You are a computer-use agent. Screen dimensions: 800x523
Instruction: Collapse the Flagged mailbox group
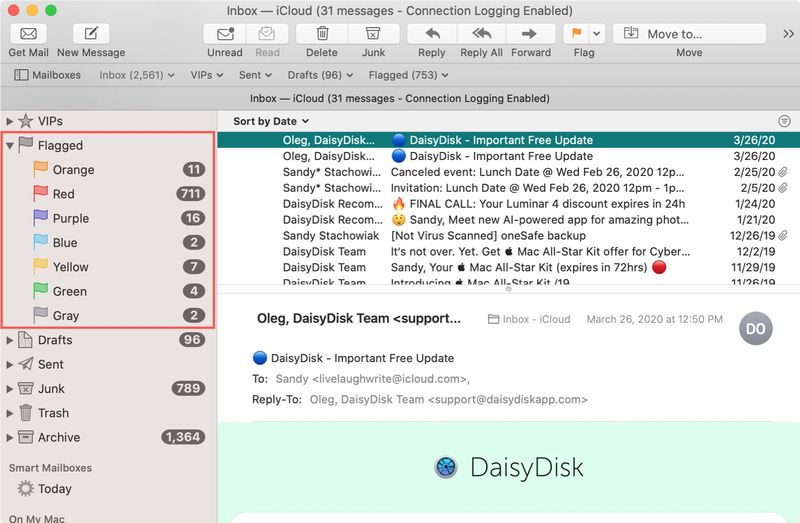9,145
